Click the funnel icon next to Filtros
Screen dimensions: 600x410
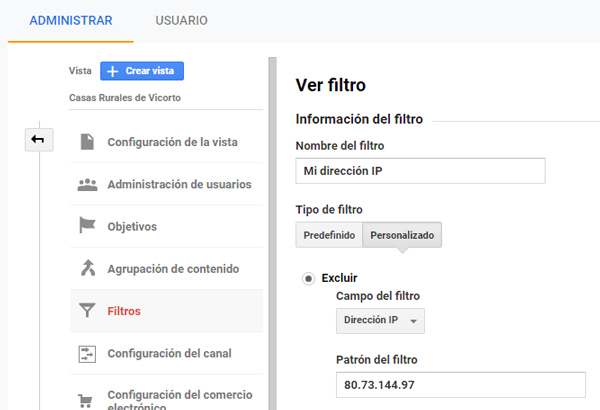pyautogui.click(x=87, y=311)
